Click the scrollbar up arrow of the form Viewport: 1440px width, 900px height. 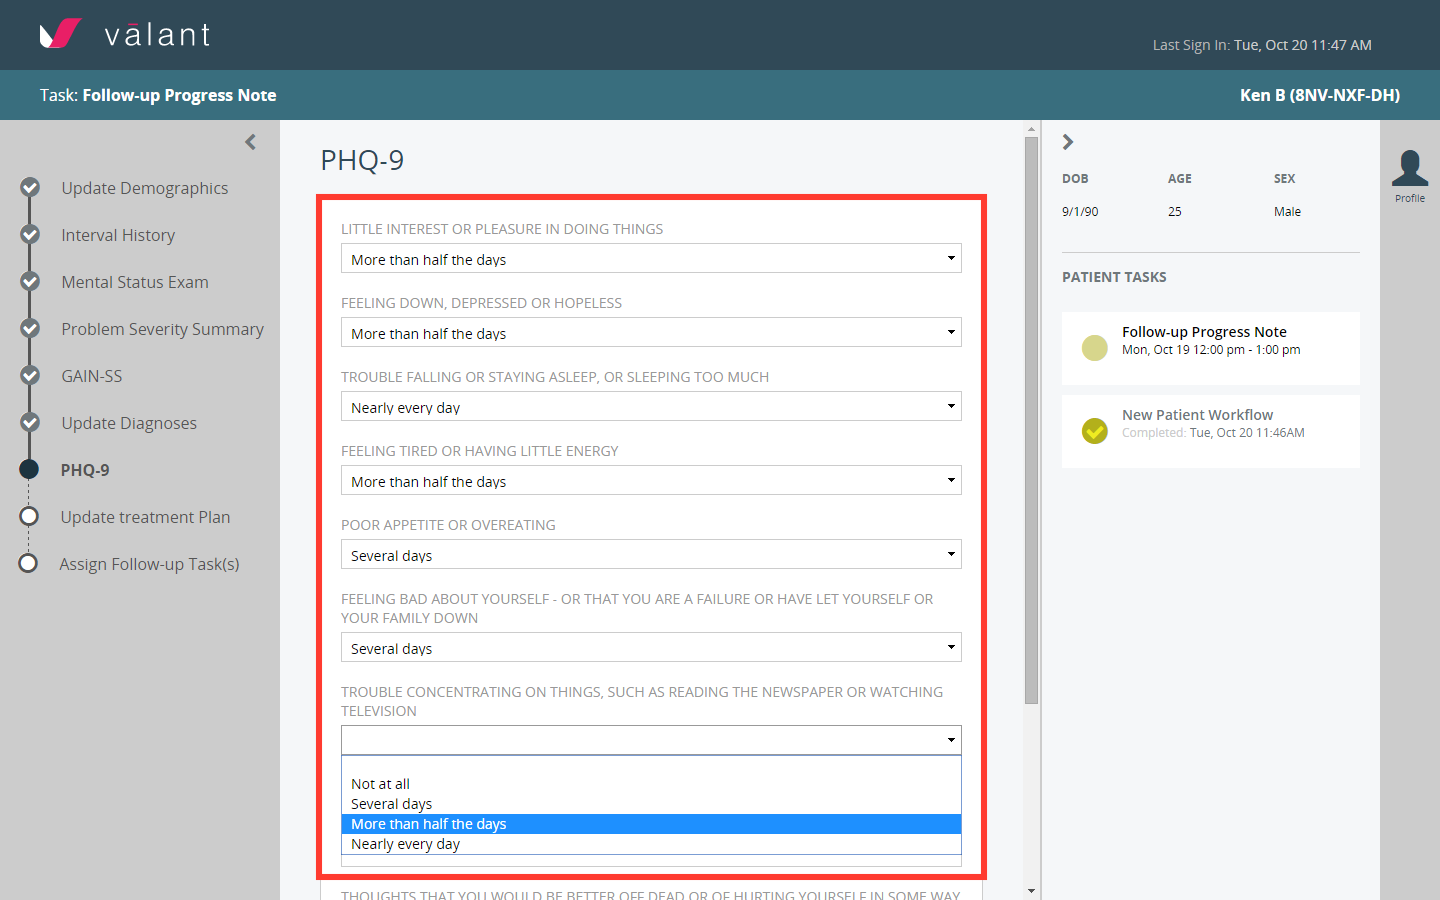pos(1031,129)
